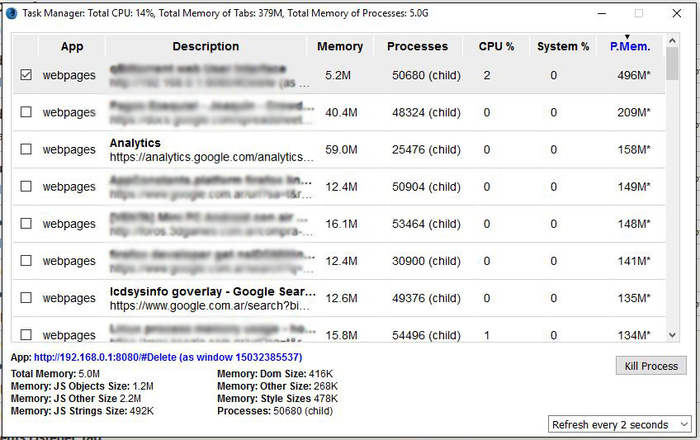The width and height of the screenshot is (700, 440).
Task: Click the scrollbar down arrow in process list
Action: [673, 334]
